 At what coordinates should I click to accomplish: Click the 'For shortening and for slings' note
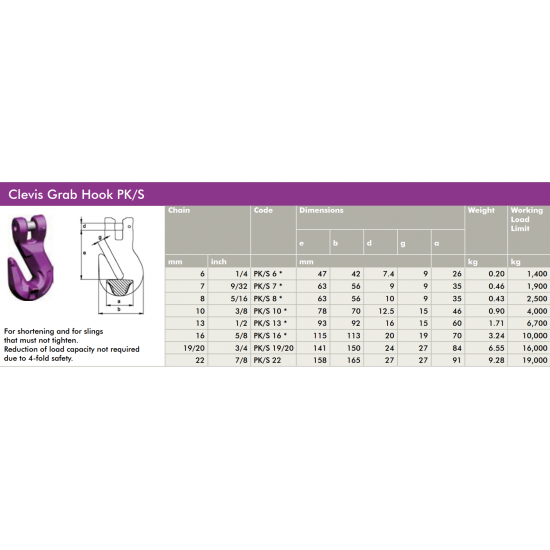click(x=53, y=331)
